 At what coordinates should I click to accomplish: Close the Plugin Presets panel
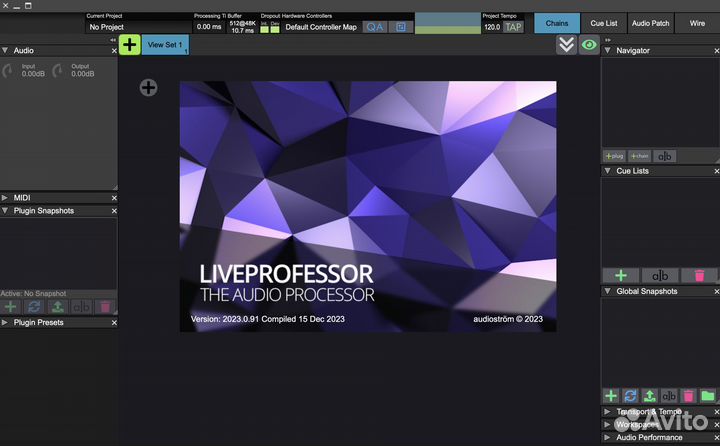pos(114,323)
